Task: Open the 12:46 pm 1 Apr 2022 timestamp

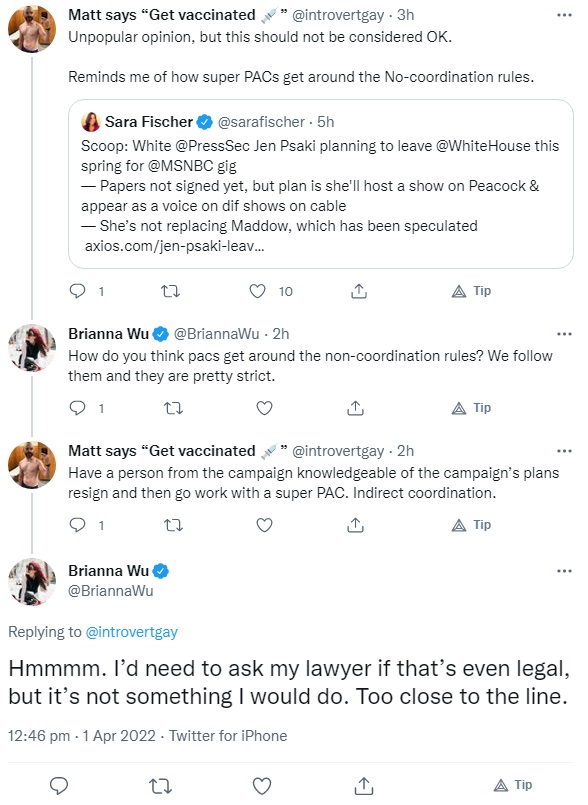Action: pyautogui.click(x=82, y=736)
